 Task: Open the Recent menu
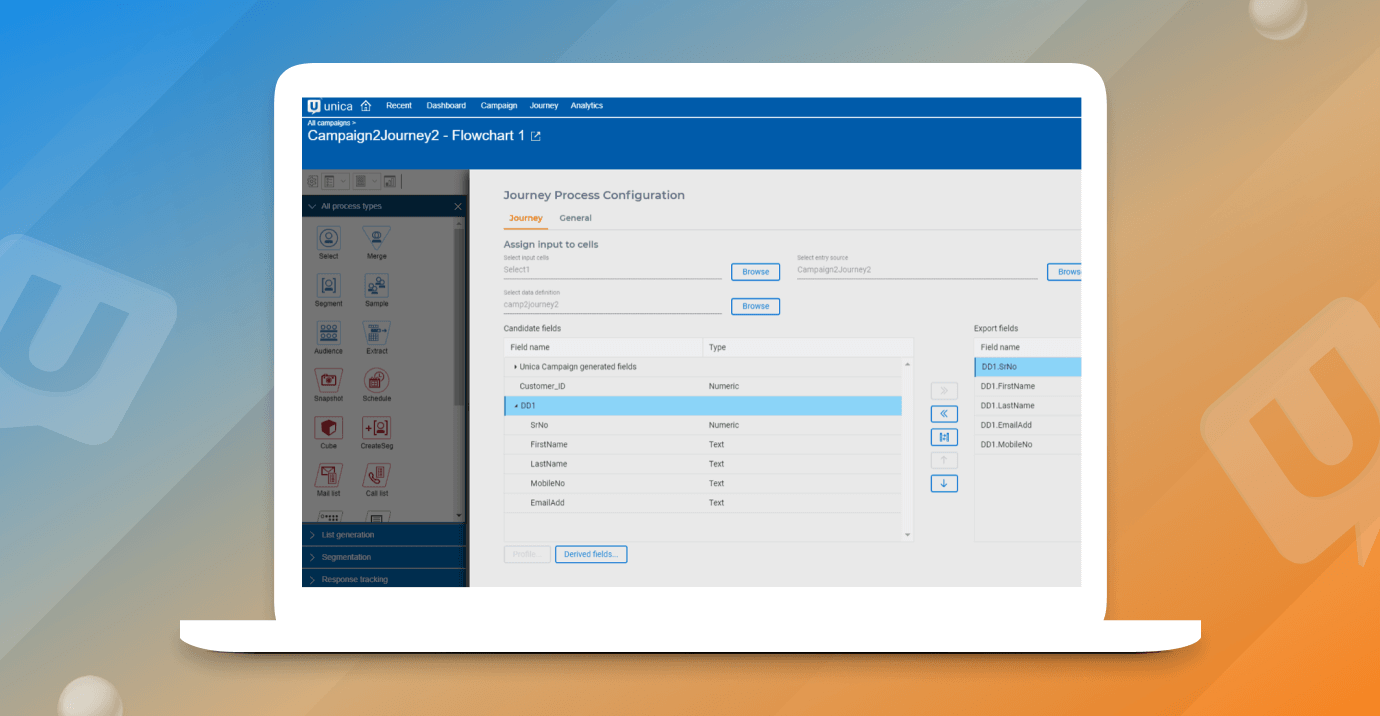point(399,106)
